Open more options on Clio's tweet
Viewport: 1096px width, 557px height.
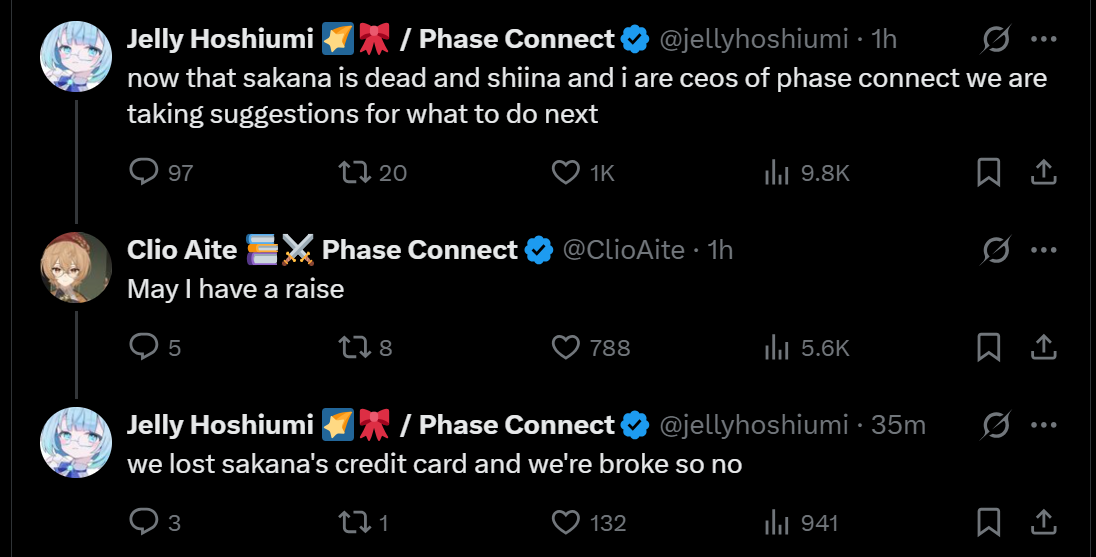point(1043,250)
